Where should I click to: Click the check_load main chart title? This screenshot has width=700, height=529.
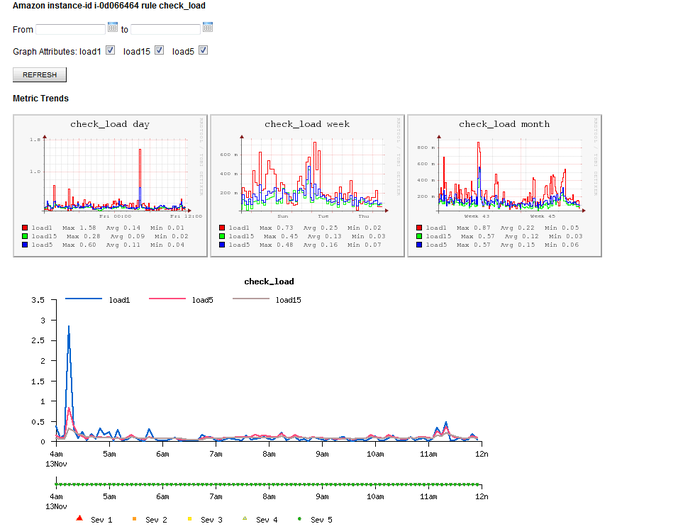pyautogui.click(x=269, y=282)
